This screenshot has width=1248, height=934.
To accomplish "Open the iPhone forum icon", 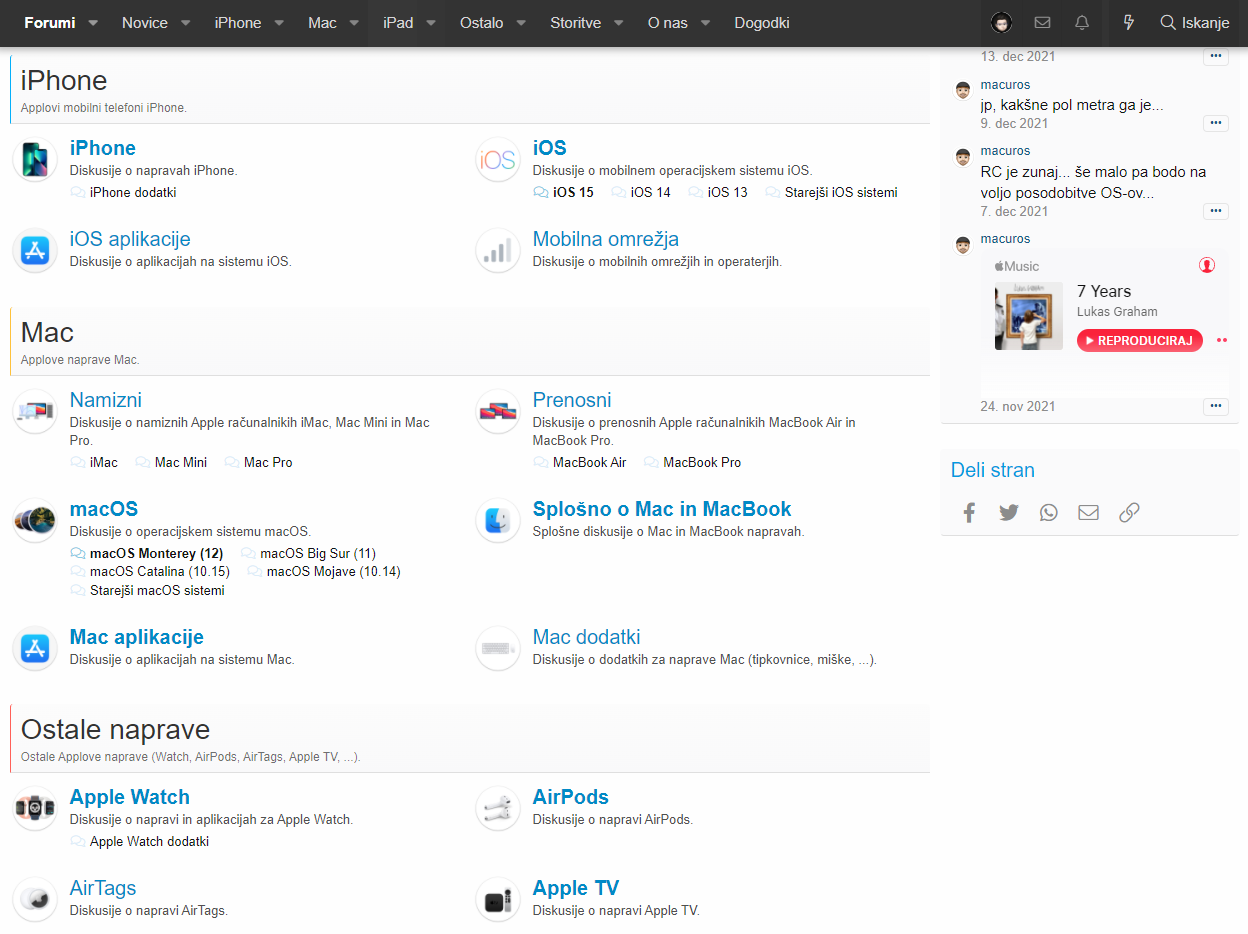I will 35,160.
